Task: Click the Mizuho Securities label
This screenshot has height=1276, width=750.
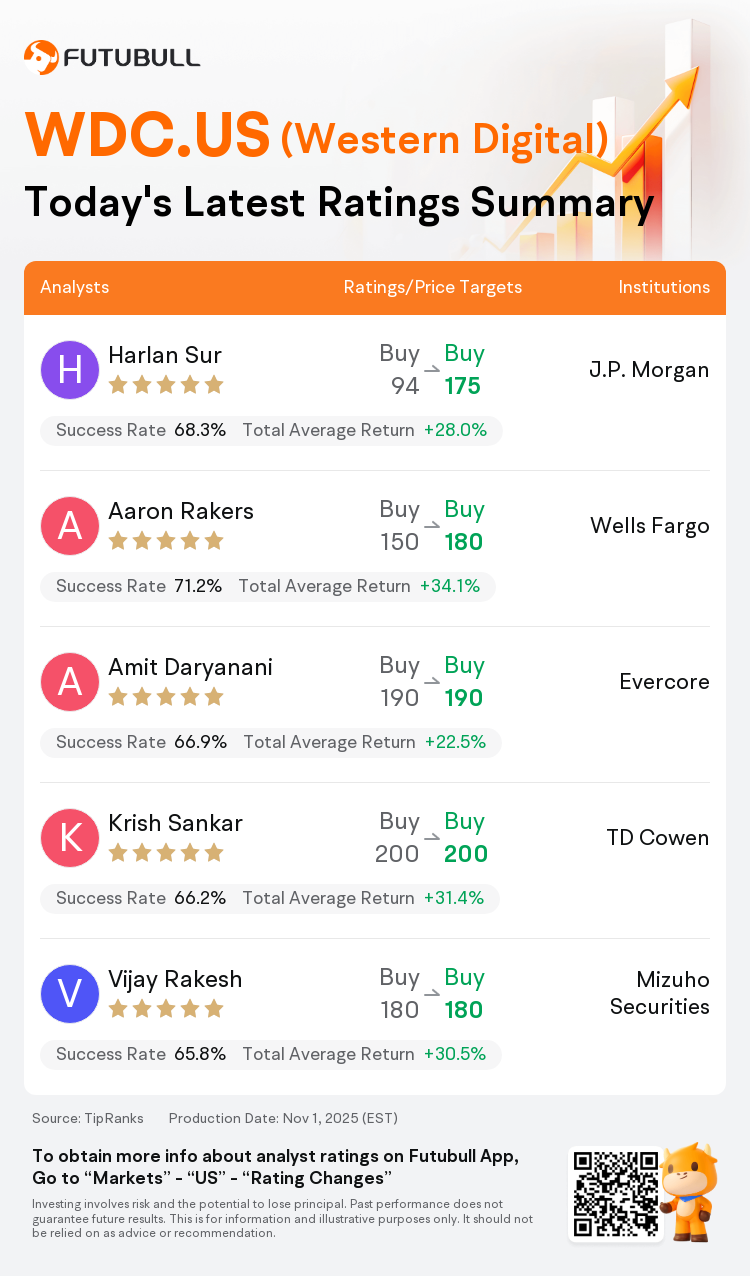Action: [x=660, y=993]
